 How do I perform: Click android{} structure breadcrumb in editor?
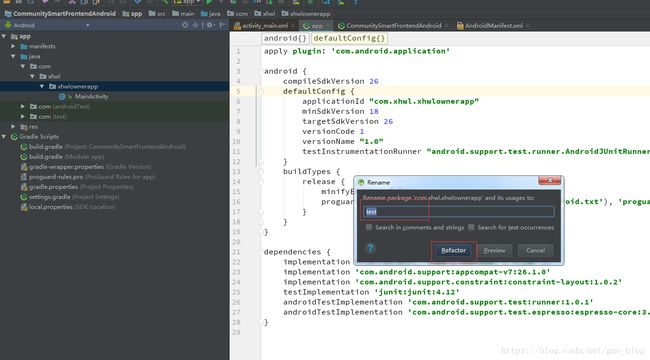[285, 39]
